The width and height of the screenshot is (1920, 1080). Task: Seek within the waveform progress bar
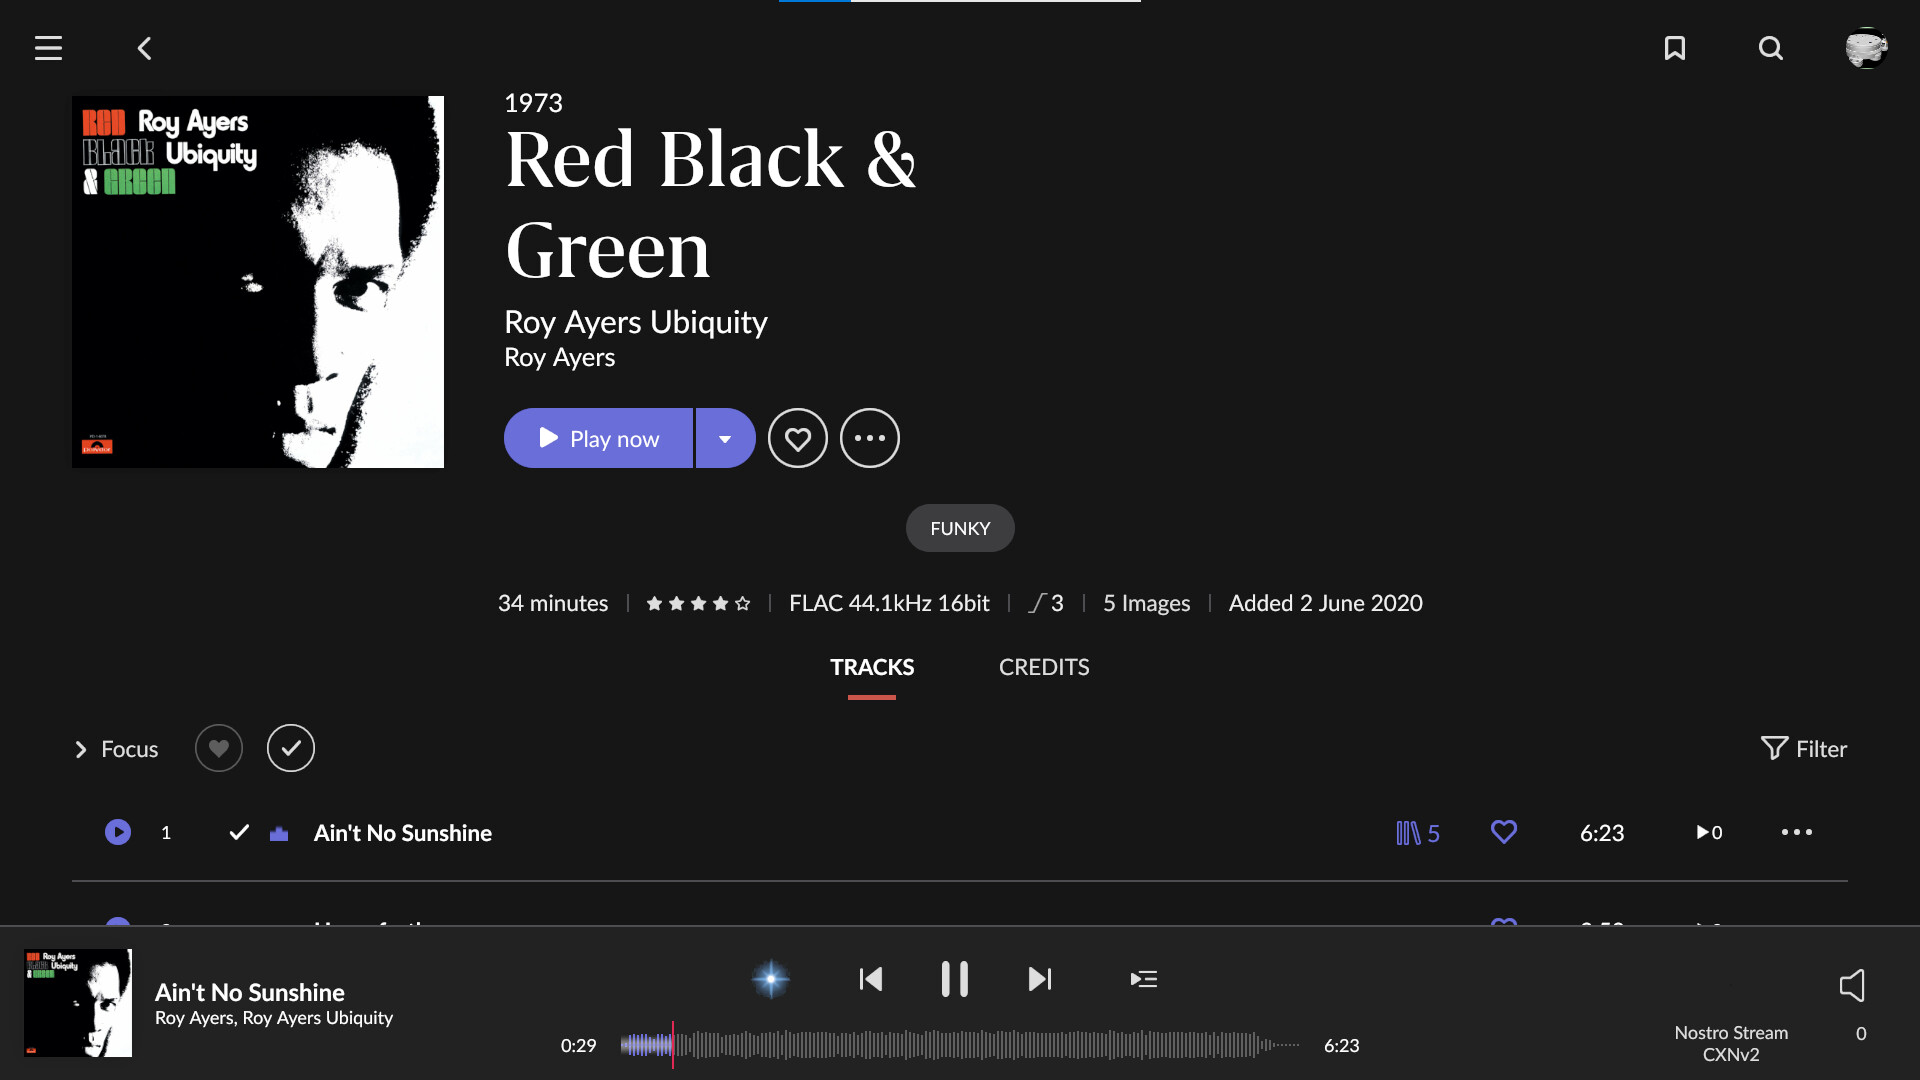point(960,1045)
